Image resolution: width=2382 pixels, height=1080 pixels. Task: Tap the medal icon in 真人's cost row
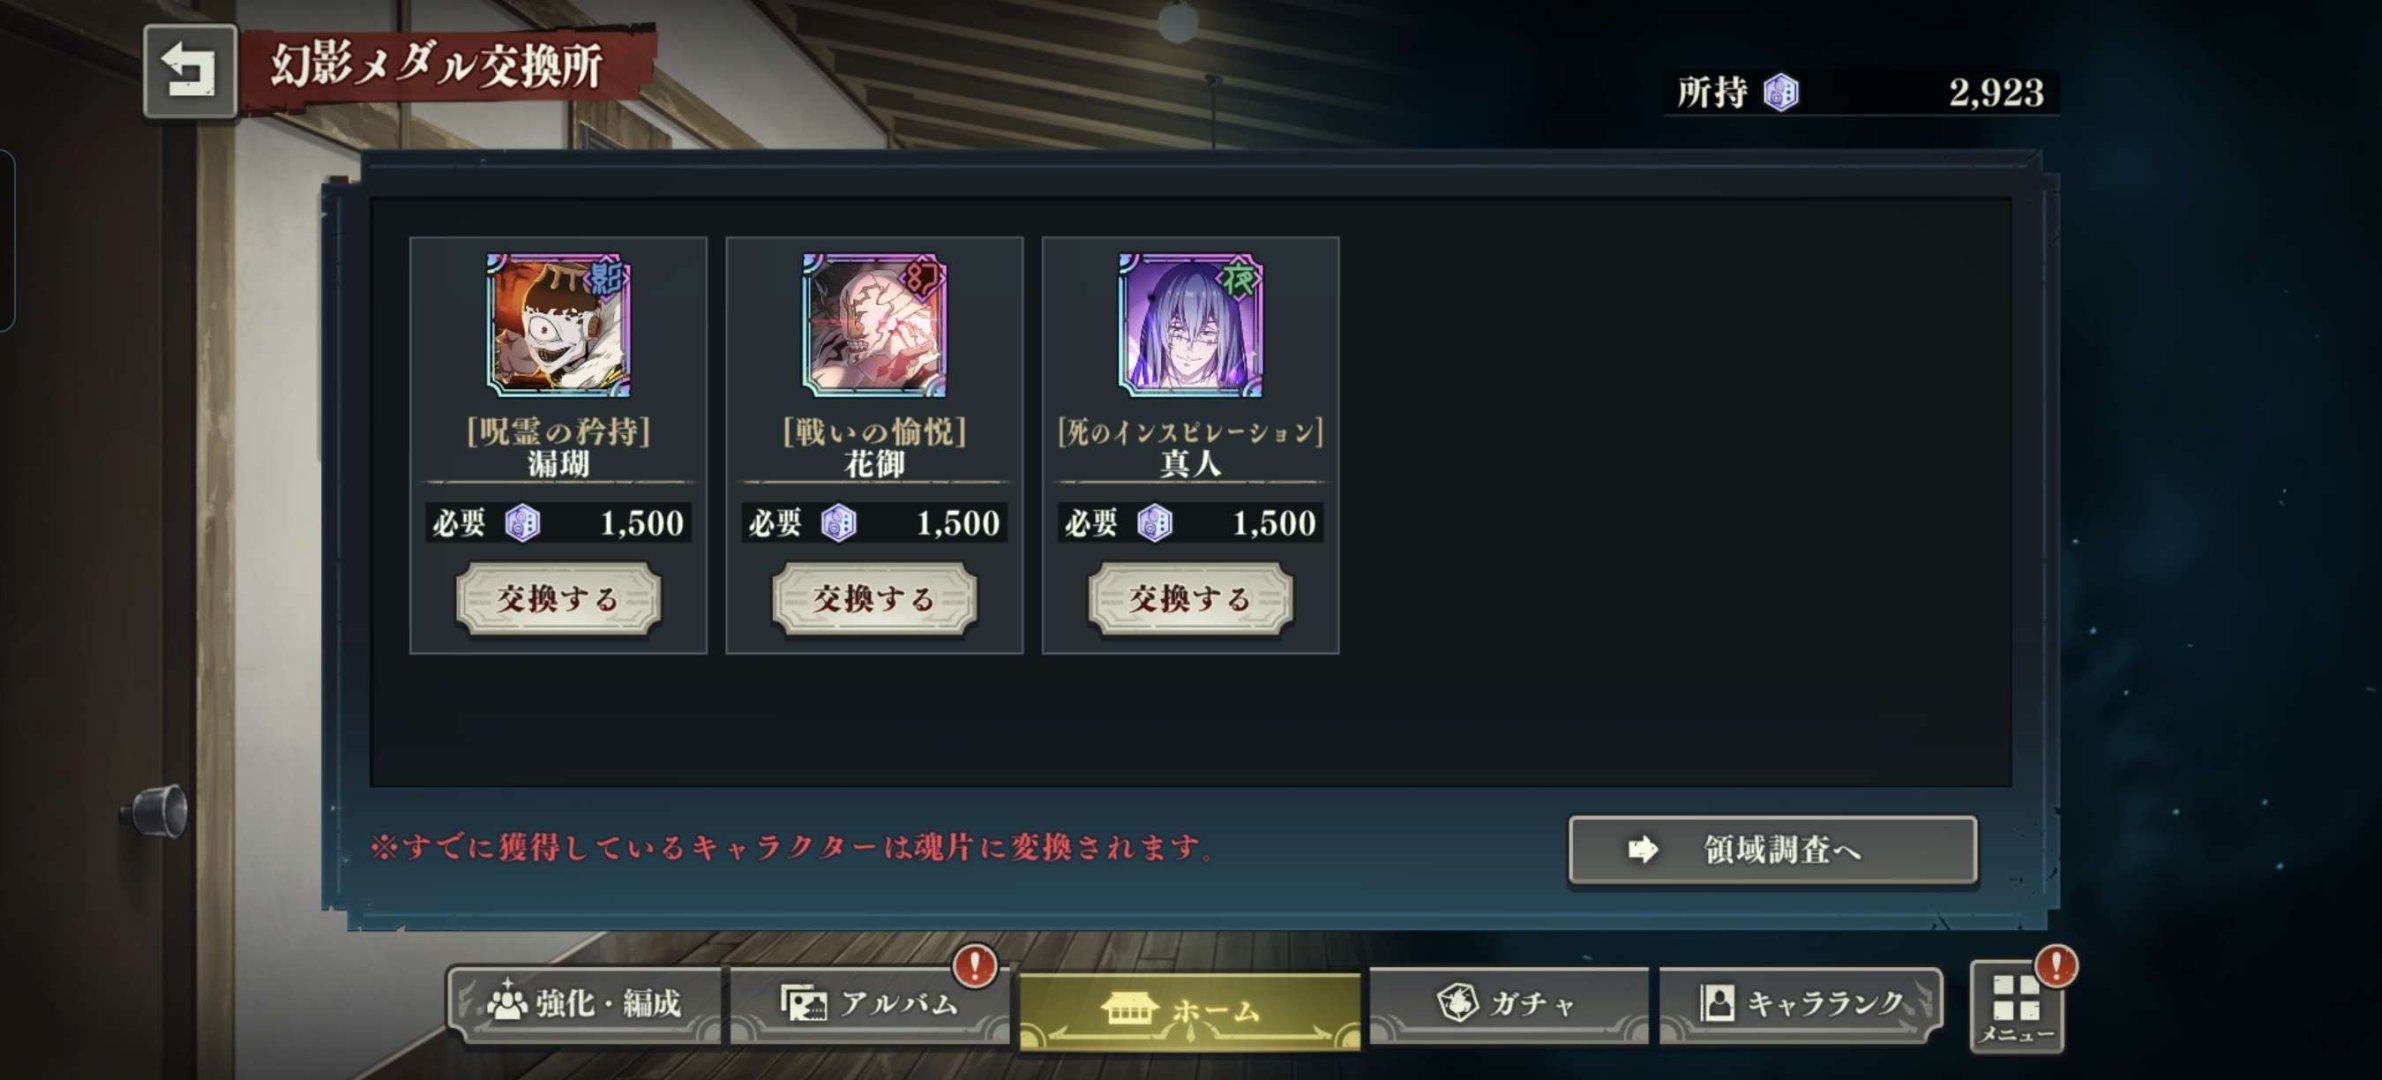(1154, 523)
